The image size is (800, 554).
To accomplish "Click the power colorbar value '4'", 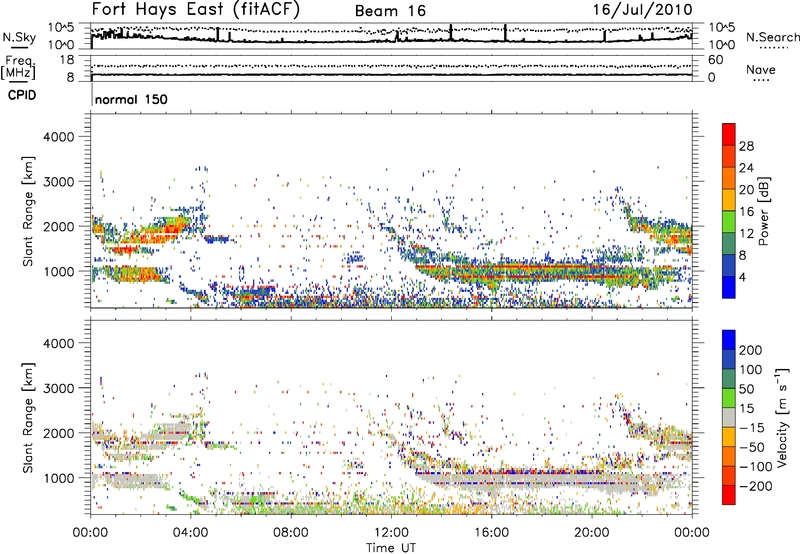I will pos(742,278).
